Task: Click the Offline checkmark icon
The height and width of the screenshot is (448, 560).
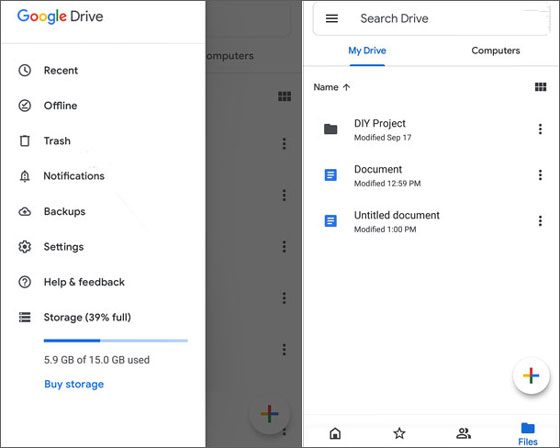Action: click(x=25, y=105)
